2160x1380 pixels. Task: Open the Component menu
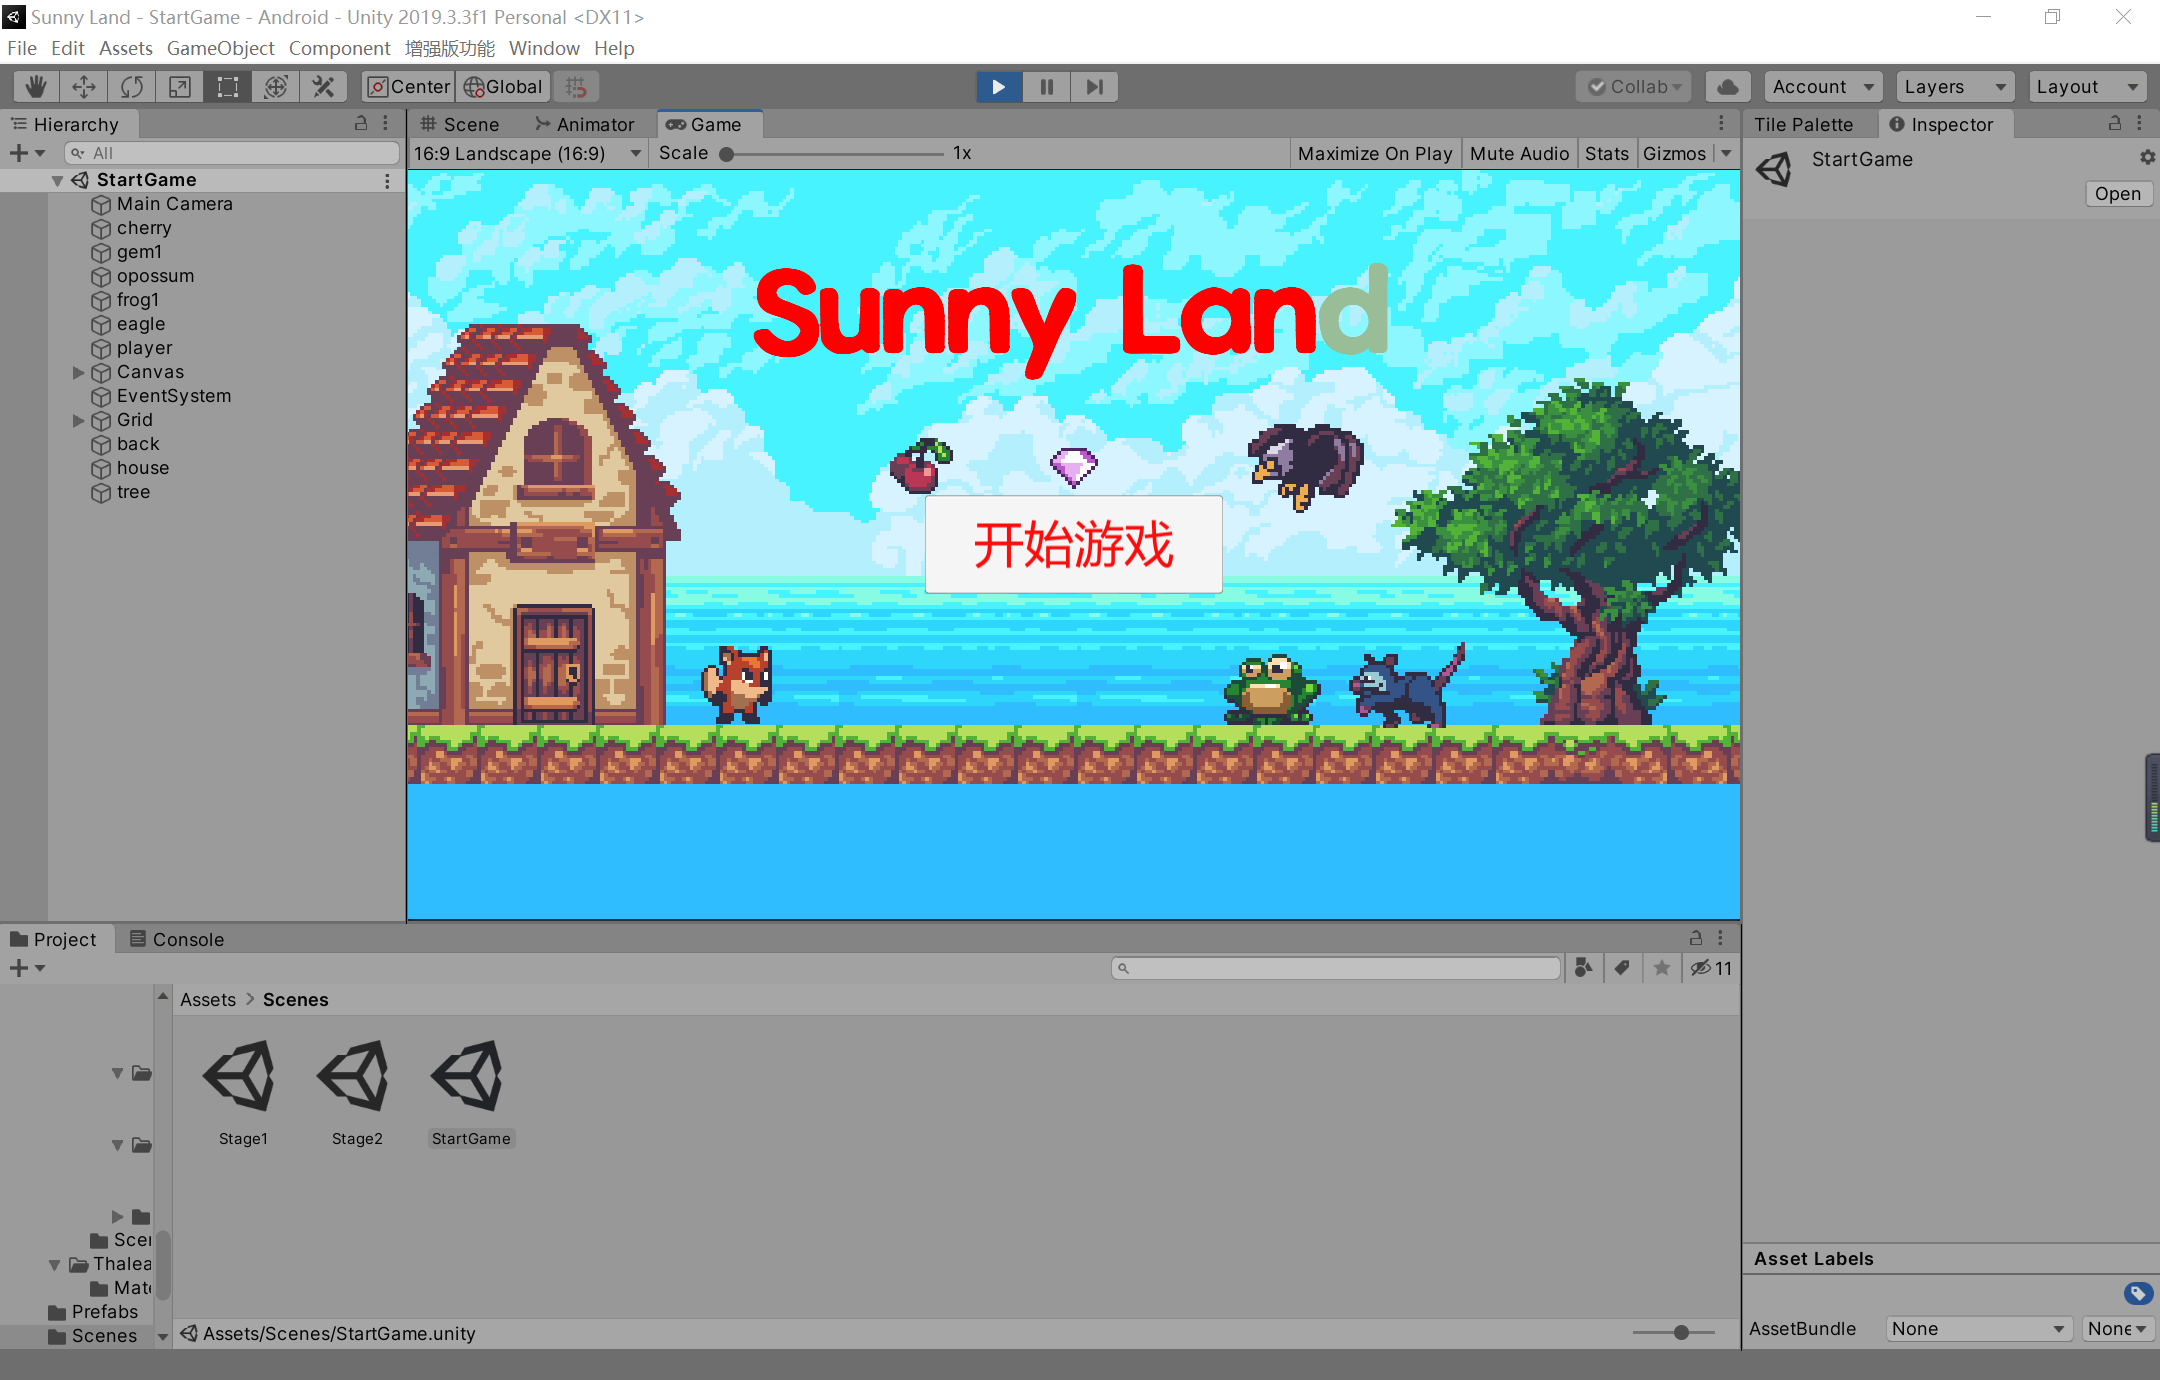point(339,48)
